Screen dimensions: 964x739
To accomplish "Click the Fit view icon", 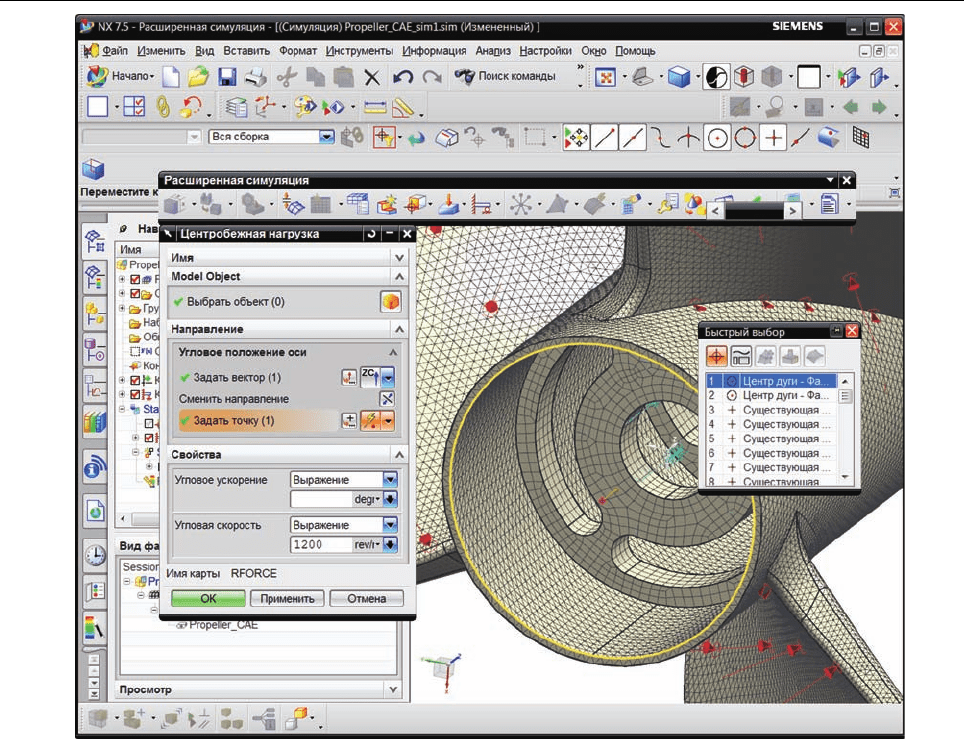I will [606, 77].
